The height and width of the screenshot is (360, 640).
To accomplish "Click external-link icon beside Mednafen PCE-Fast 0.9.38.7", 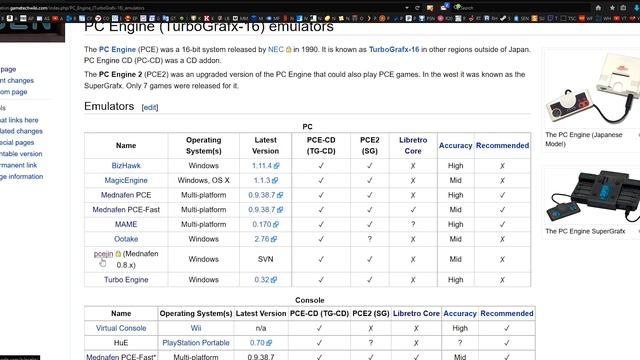I will (280, 210).
